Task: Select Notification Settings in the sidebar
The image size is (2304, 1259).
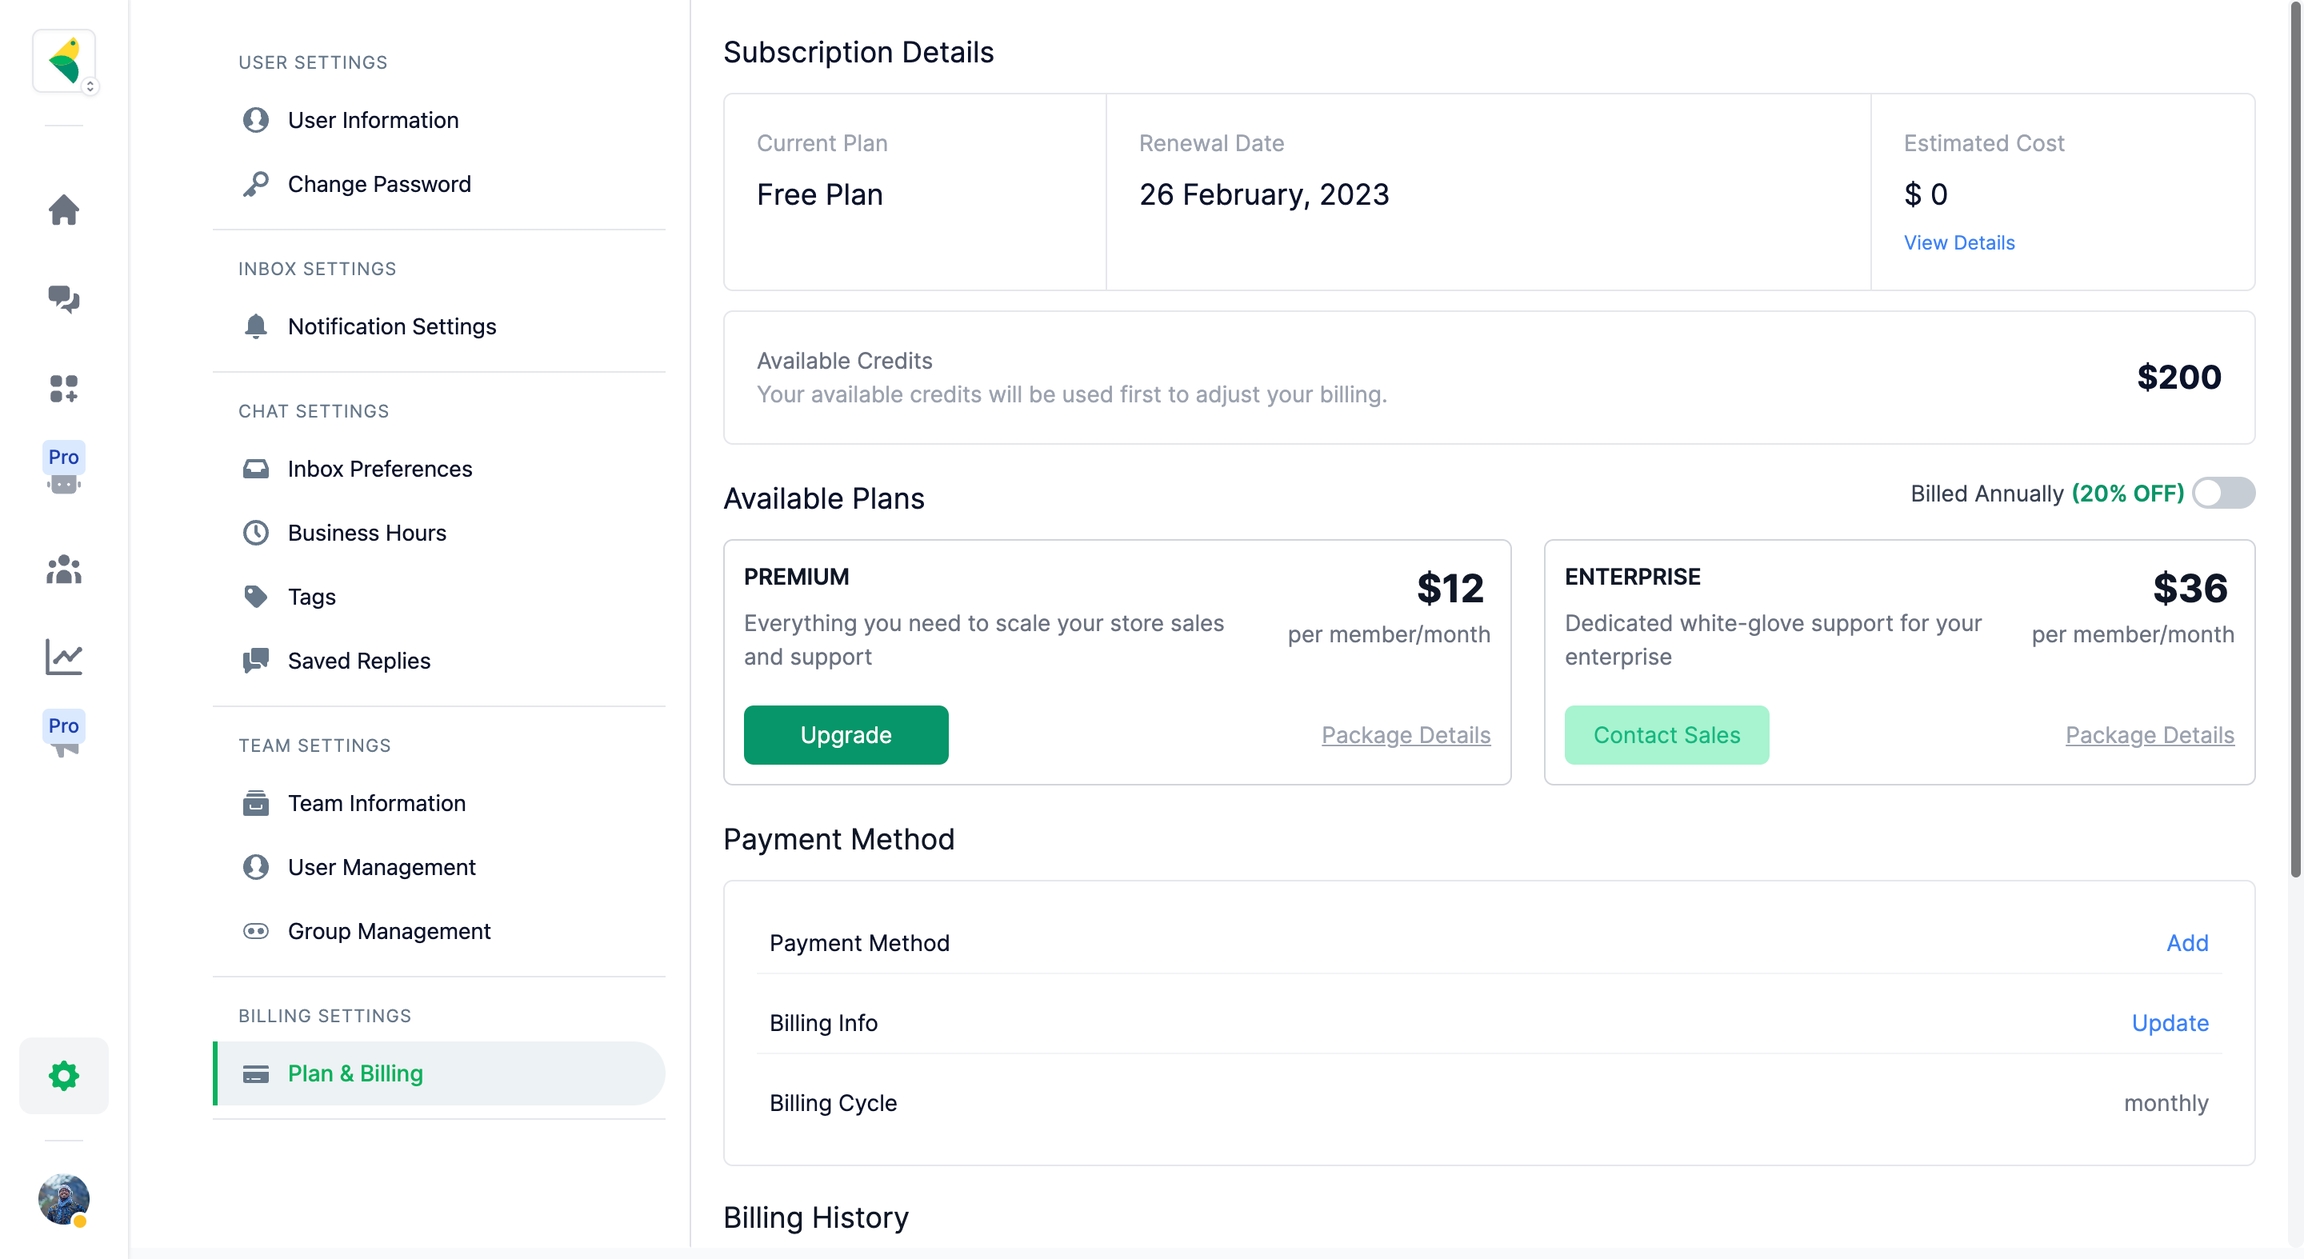Action: point(391,326)
